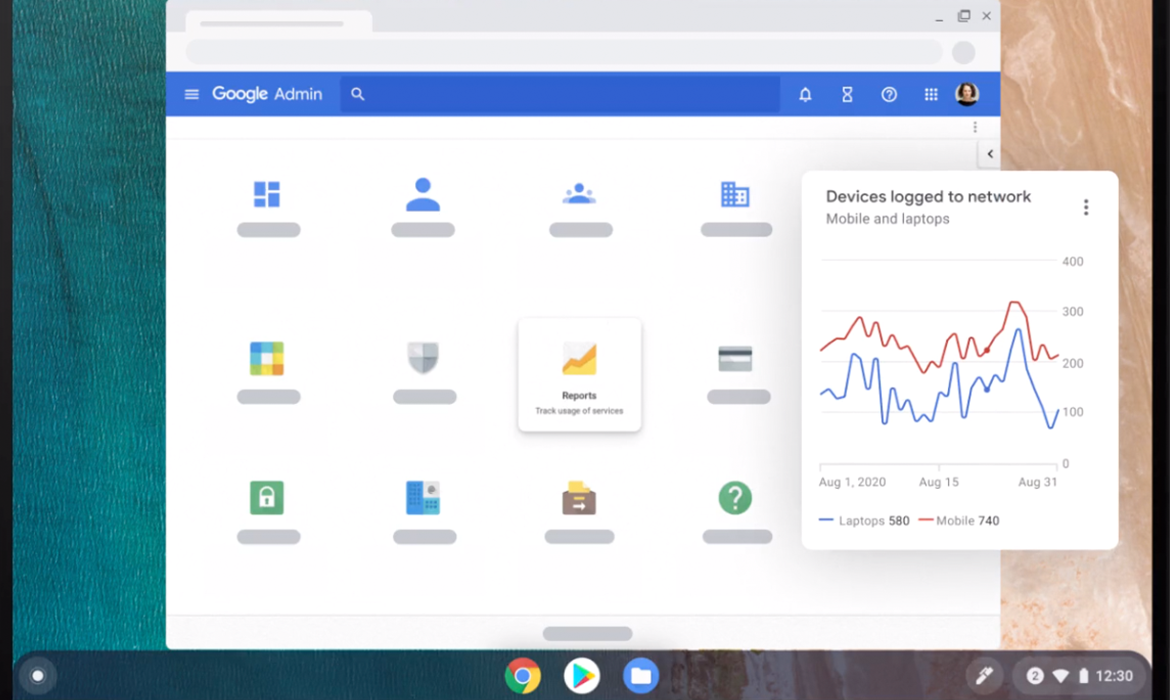Click the Reports label text
1170x700 pixels.
pyautogui.click(x=579, y=396)
